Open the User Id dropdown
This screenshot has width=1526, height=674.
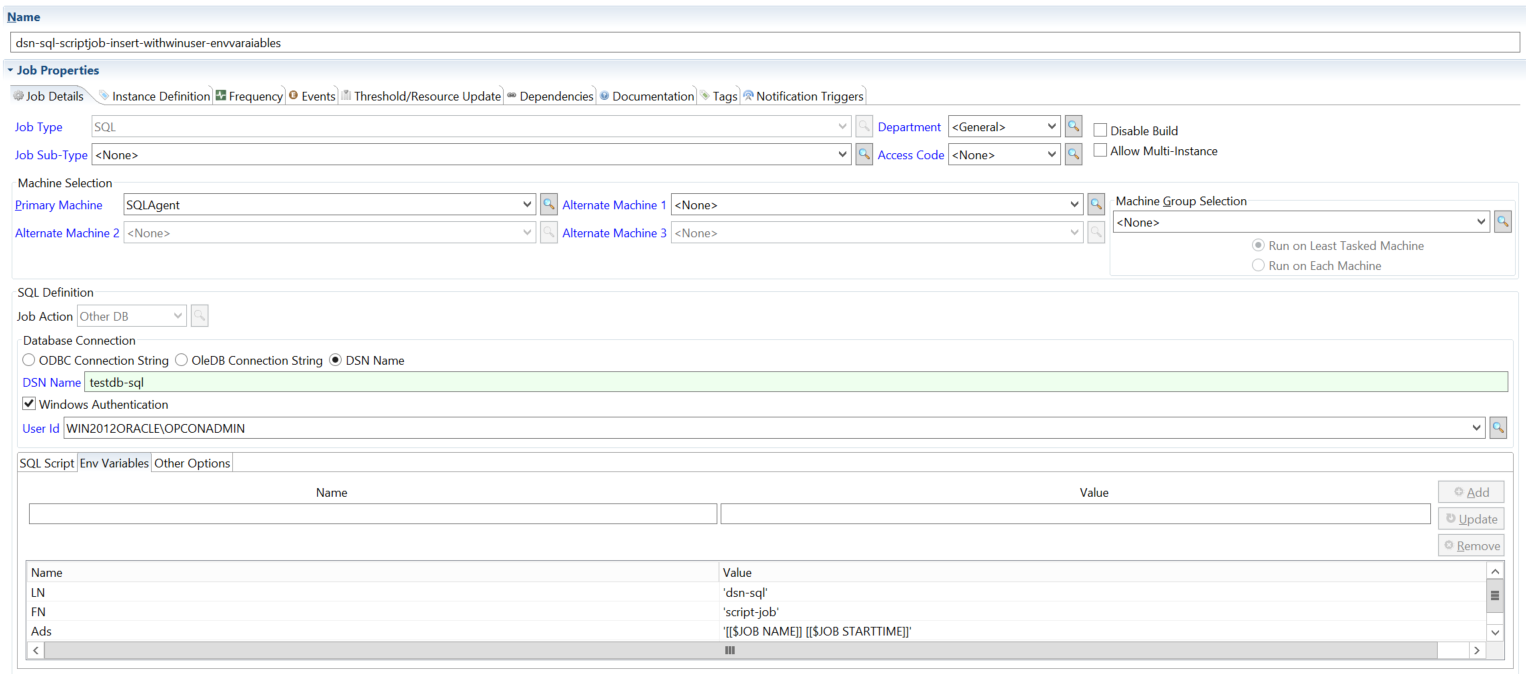[1477, 428]
